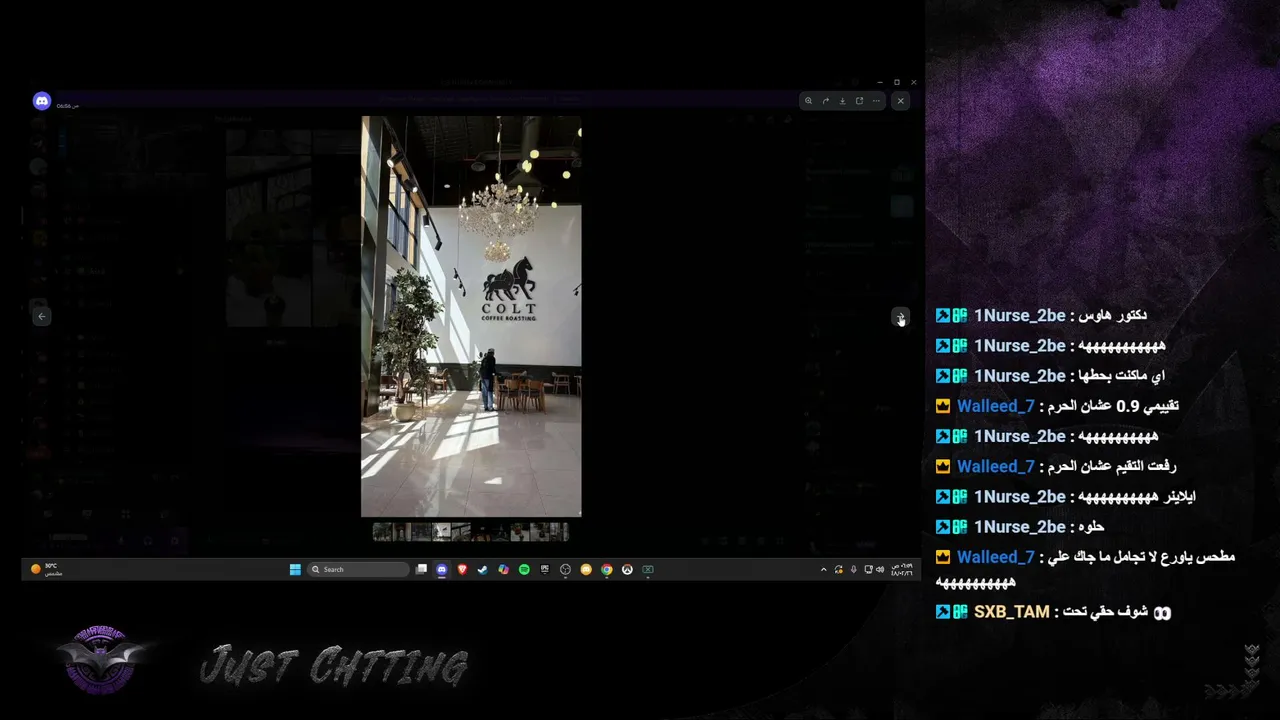This screenshot has width=1280, height=720.
Task: Open the Windows Start menu
Action: tap(295, 569)
